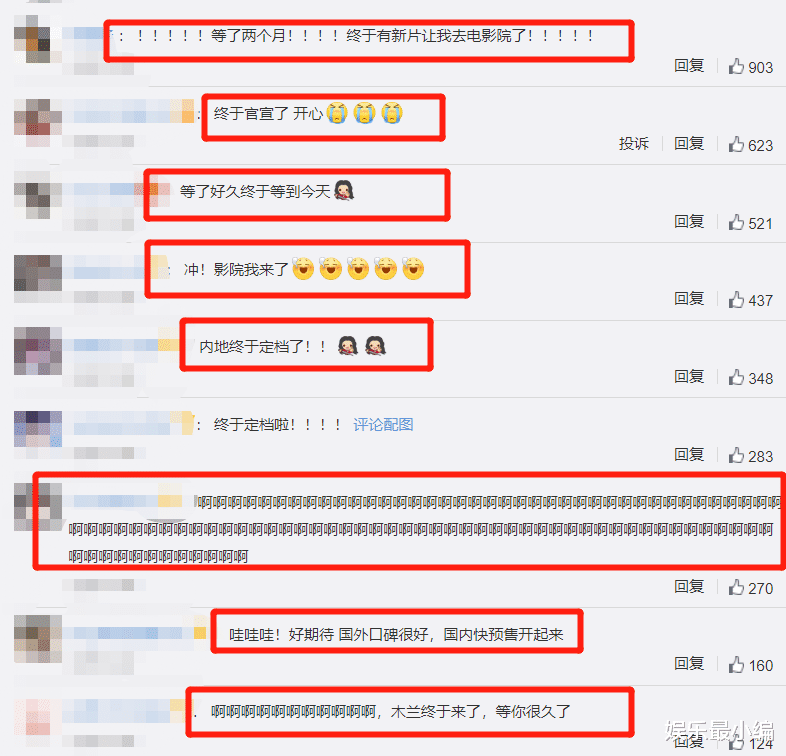
Task: Reply to the 等了两个月 comment
Action: [689, 66]
